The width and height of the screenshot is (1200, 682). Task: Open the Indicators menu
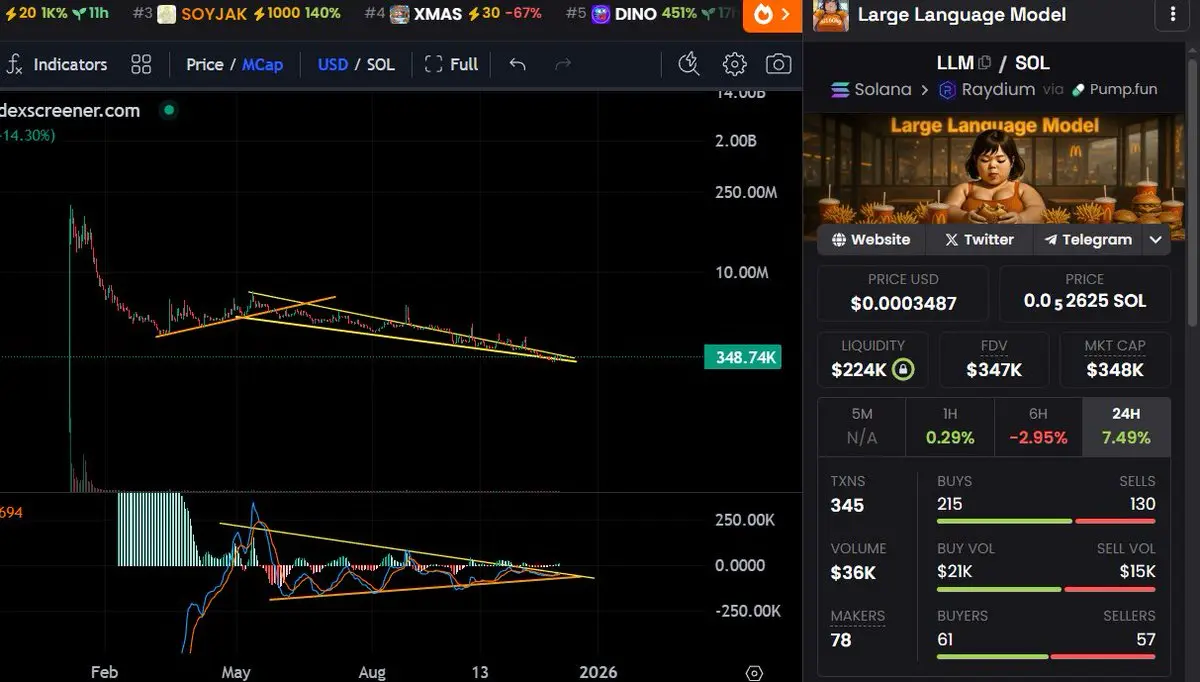click(x=56, y=64)
